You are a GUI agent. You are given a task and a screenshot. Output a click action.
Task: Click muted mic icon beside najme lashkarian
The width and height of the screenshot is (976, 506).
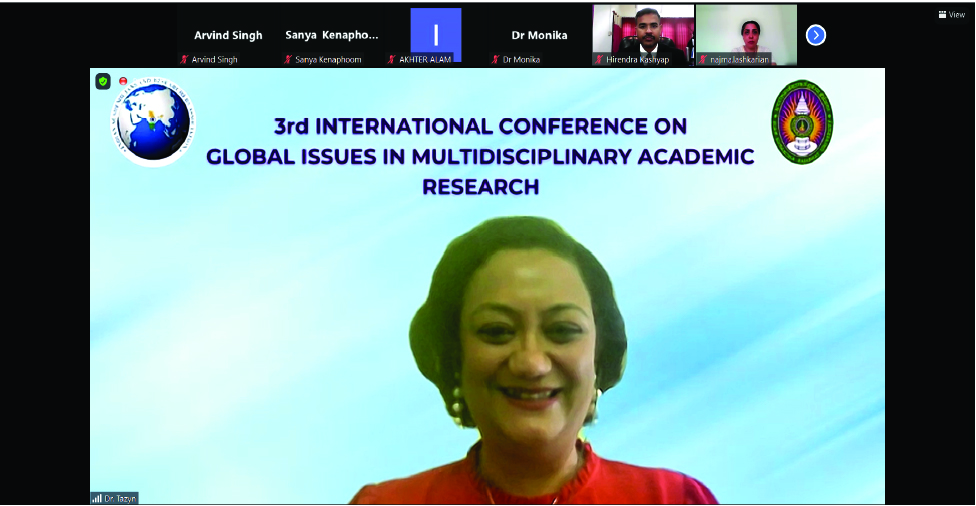(703, 60)
